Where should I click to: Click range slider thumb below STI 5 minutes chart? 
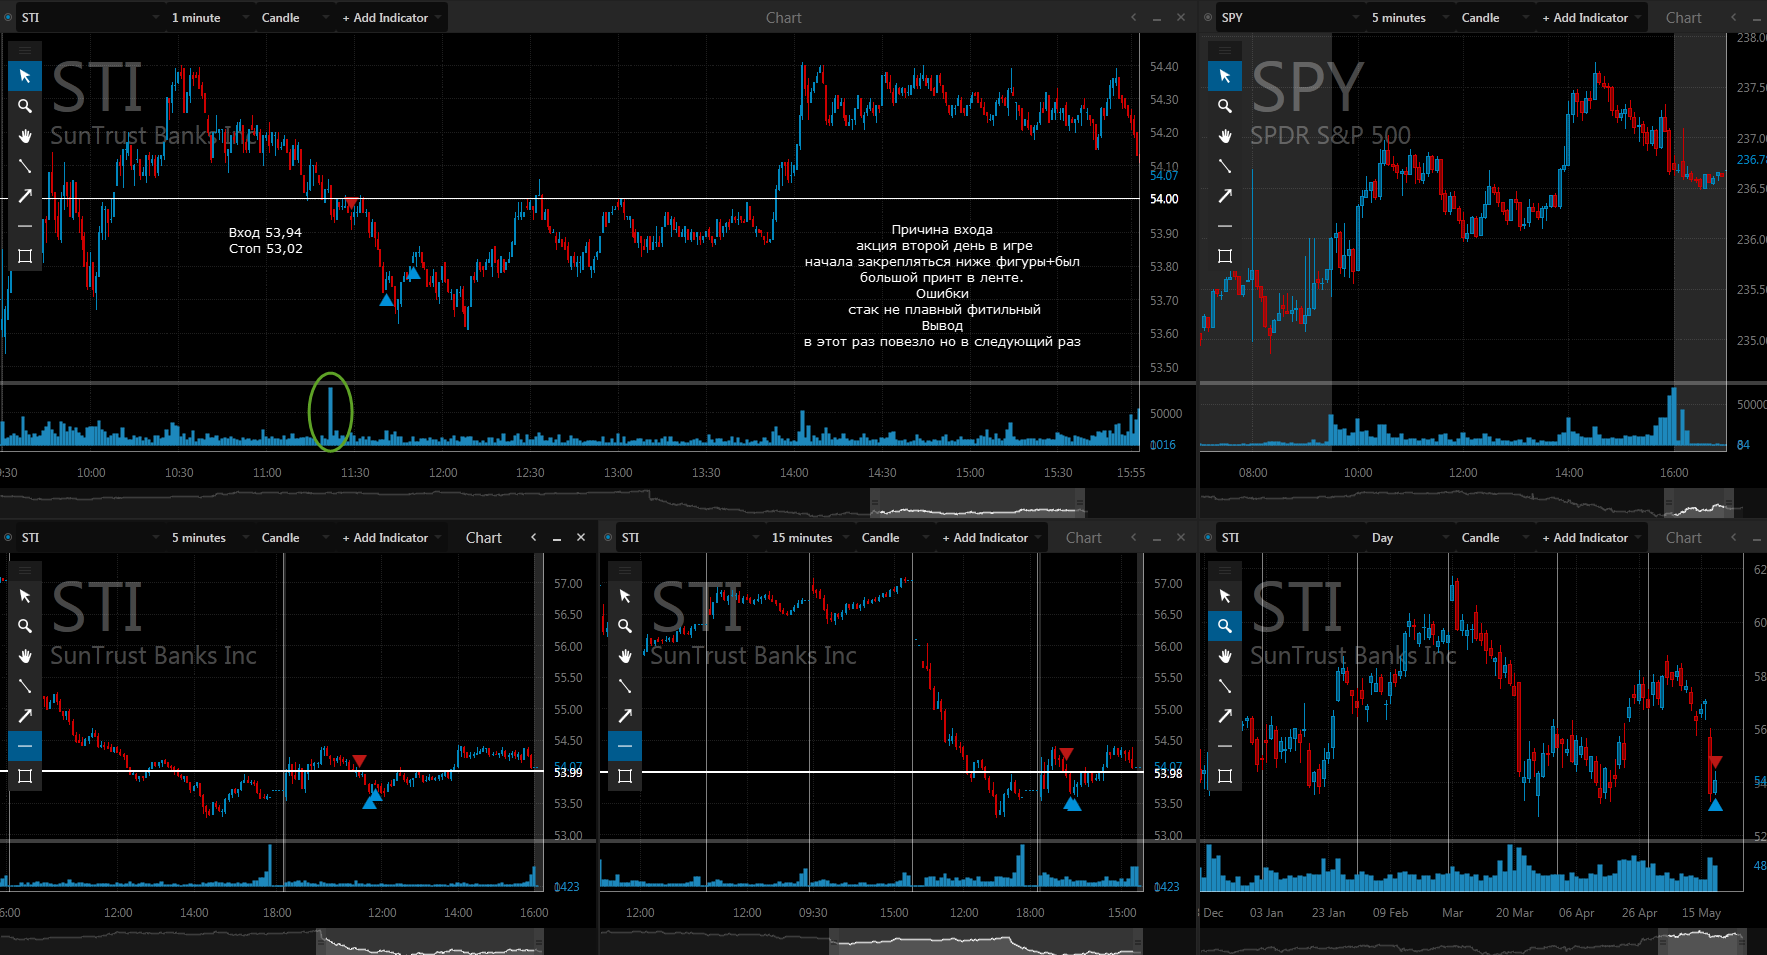point(430,942)
